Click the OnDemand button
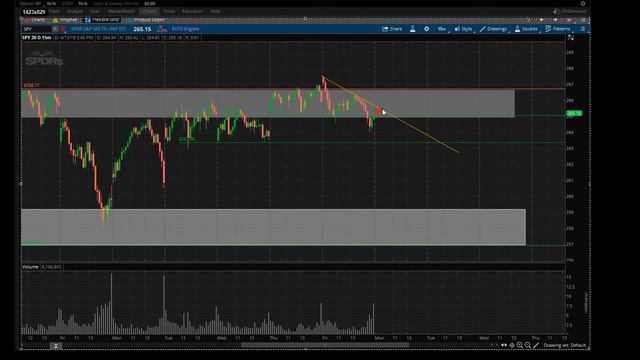Image resolution: width=640 pixels, height=360 pixels. (x=569, y=11)
